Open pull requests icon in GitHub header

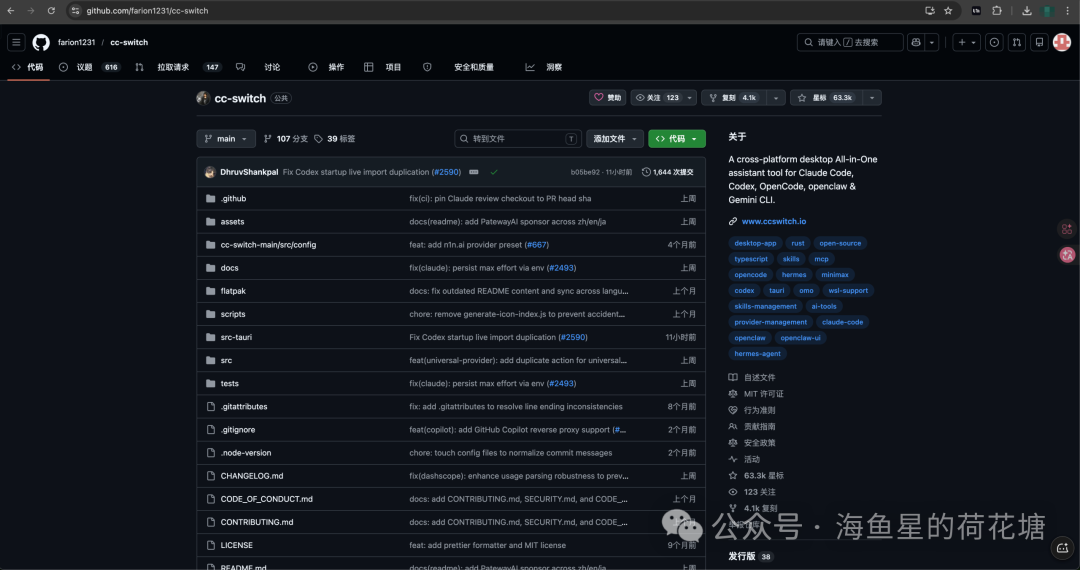click(x=1017, y=42)
